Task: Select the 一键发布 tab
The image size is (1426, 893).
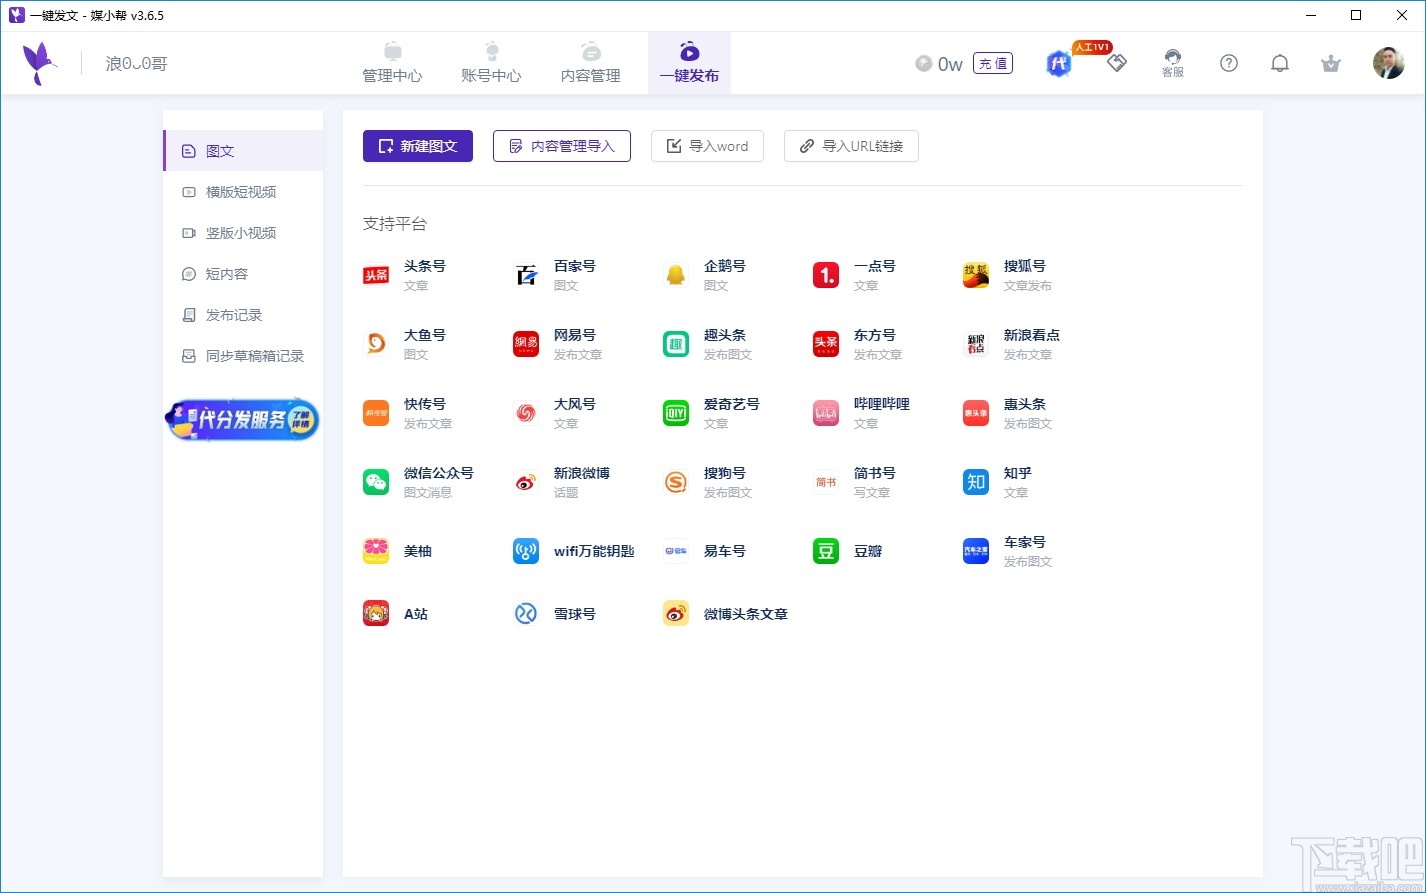Action: tap(689, 63)
